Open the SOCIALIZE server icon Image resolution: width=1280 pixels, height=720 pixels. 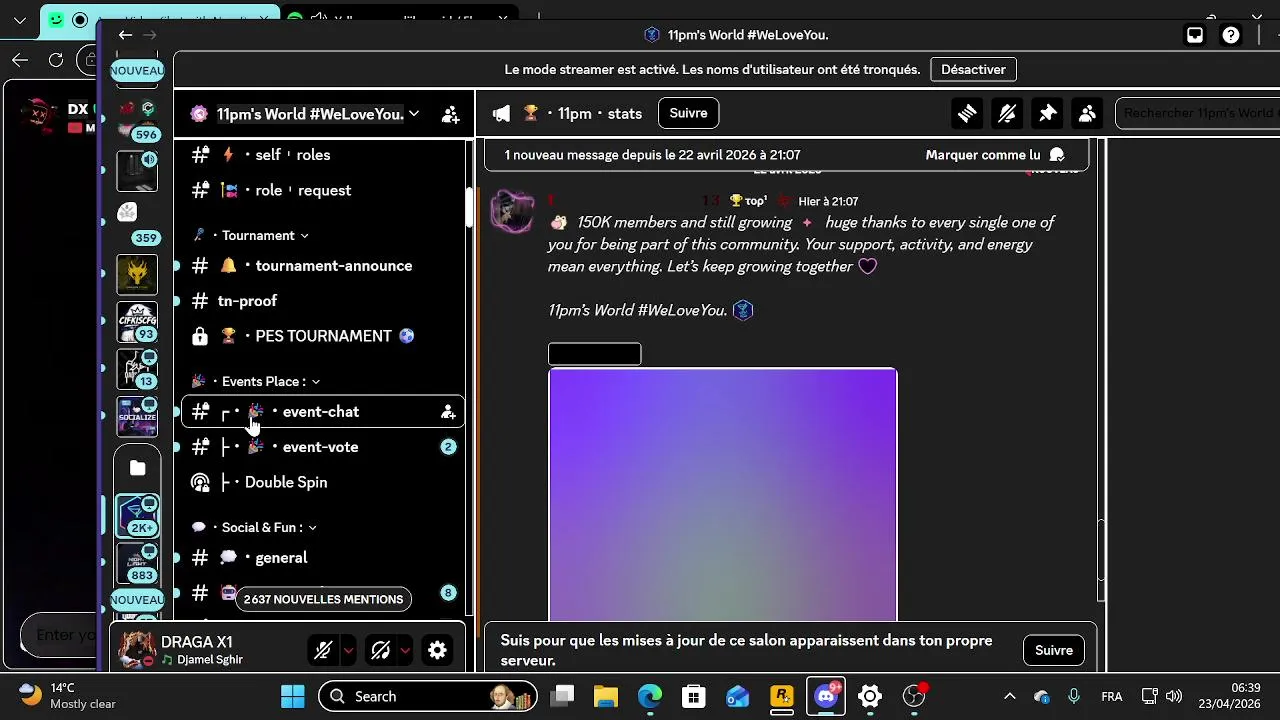click(137, 417)
